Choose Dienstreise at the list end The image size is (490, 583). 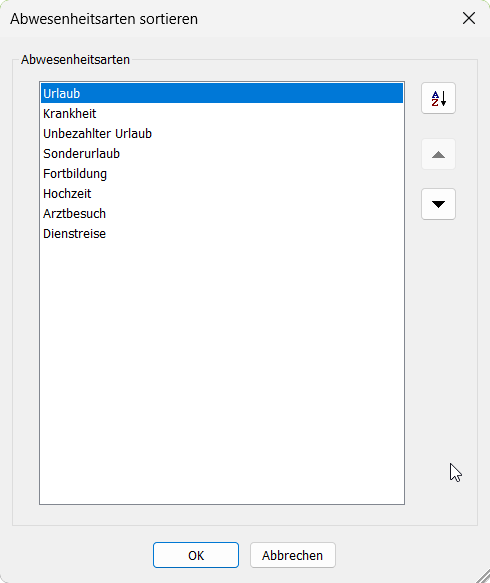pyautogui.click(x=222, y=234)
